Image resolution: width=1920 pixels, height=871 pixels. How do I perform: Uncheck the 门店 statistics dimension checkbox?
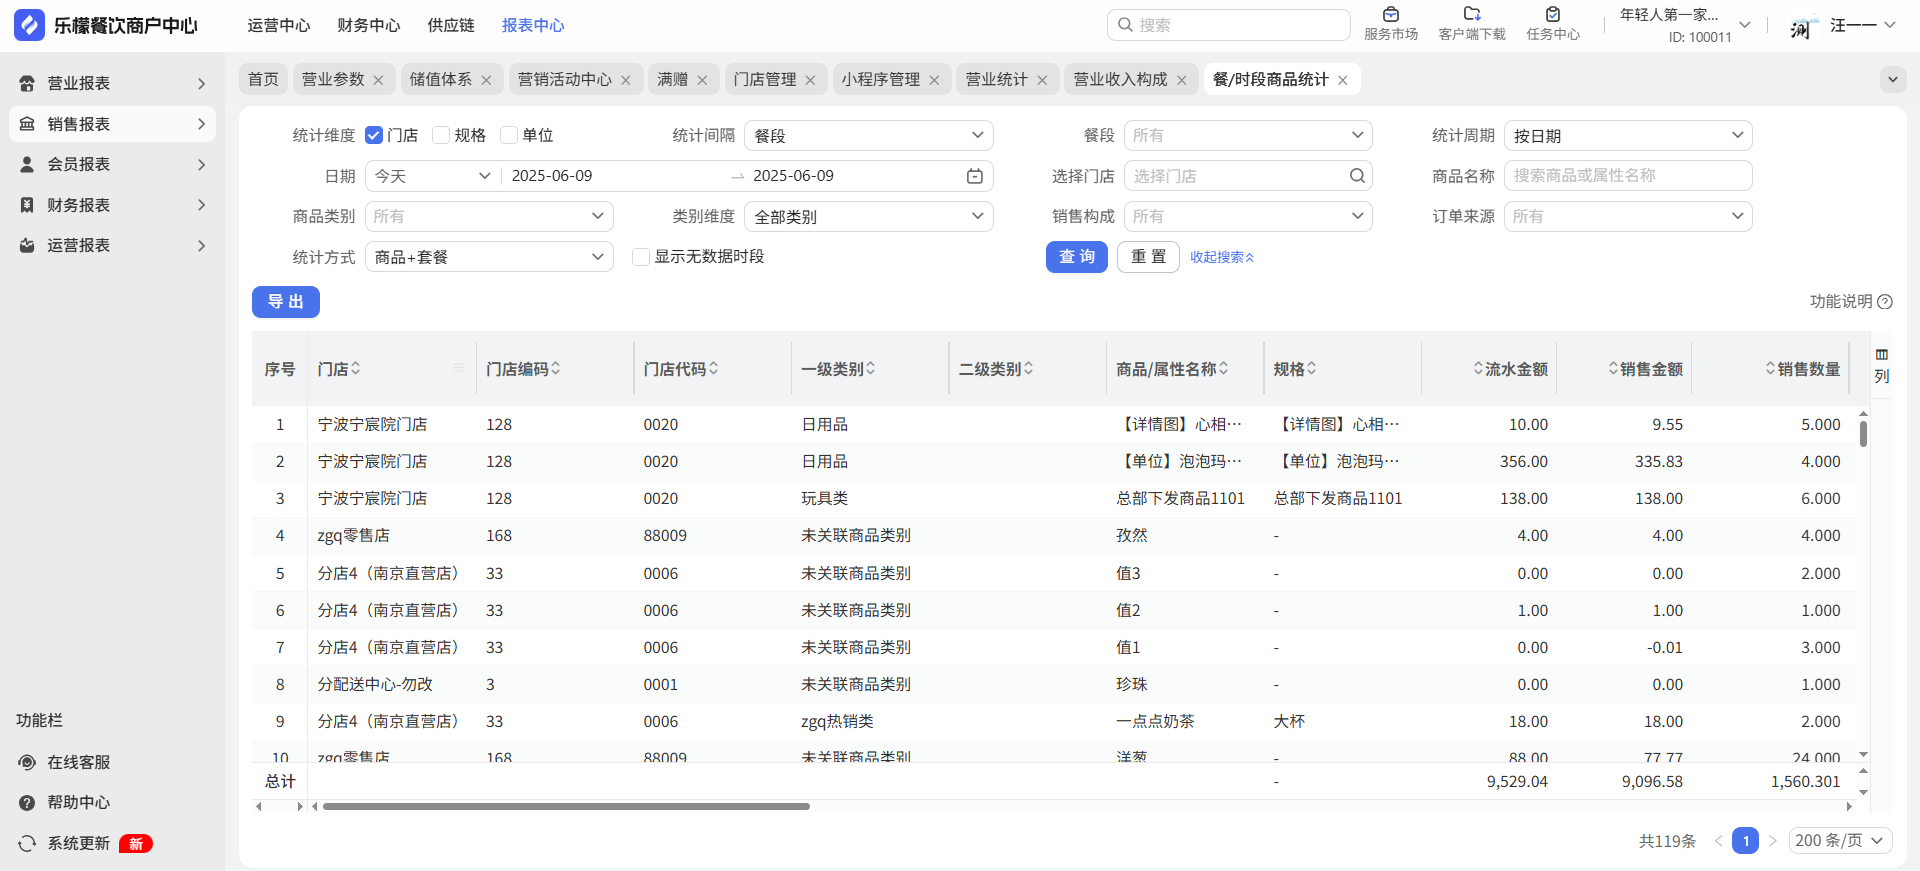point(374,135)
